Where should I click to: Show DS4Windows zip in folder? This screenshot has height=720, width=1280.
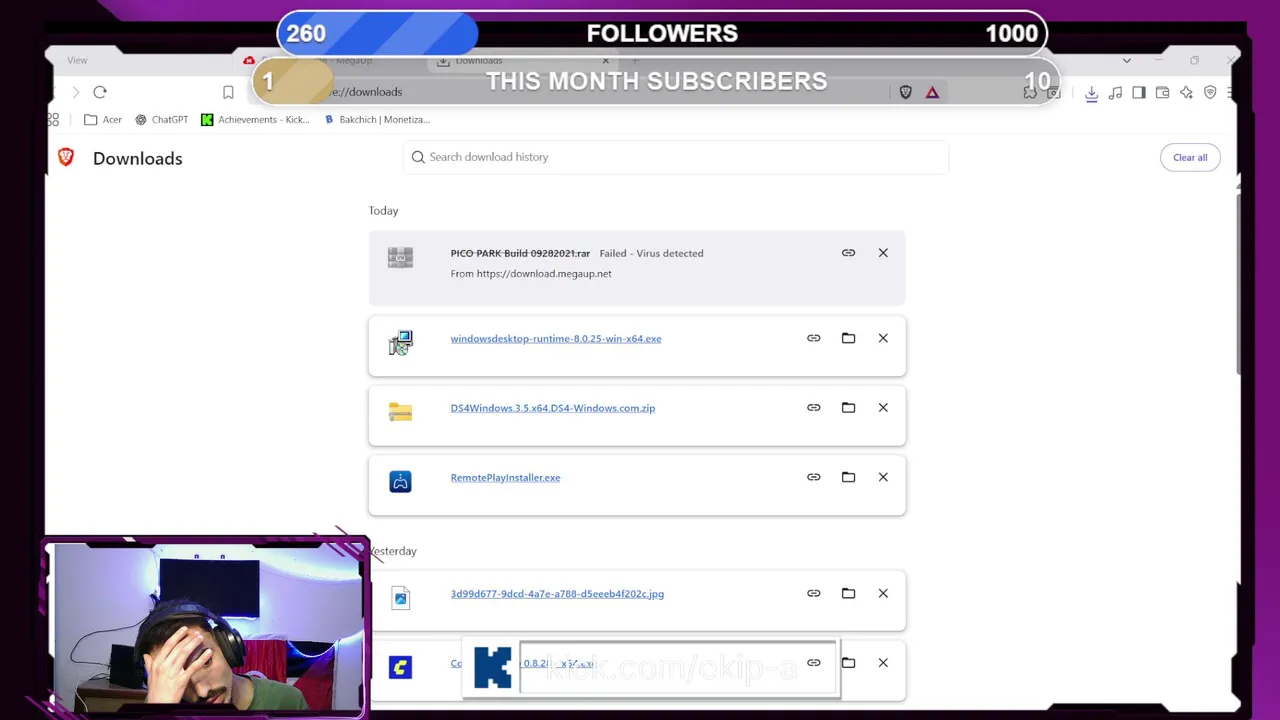pos(848,407)
